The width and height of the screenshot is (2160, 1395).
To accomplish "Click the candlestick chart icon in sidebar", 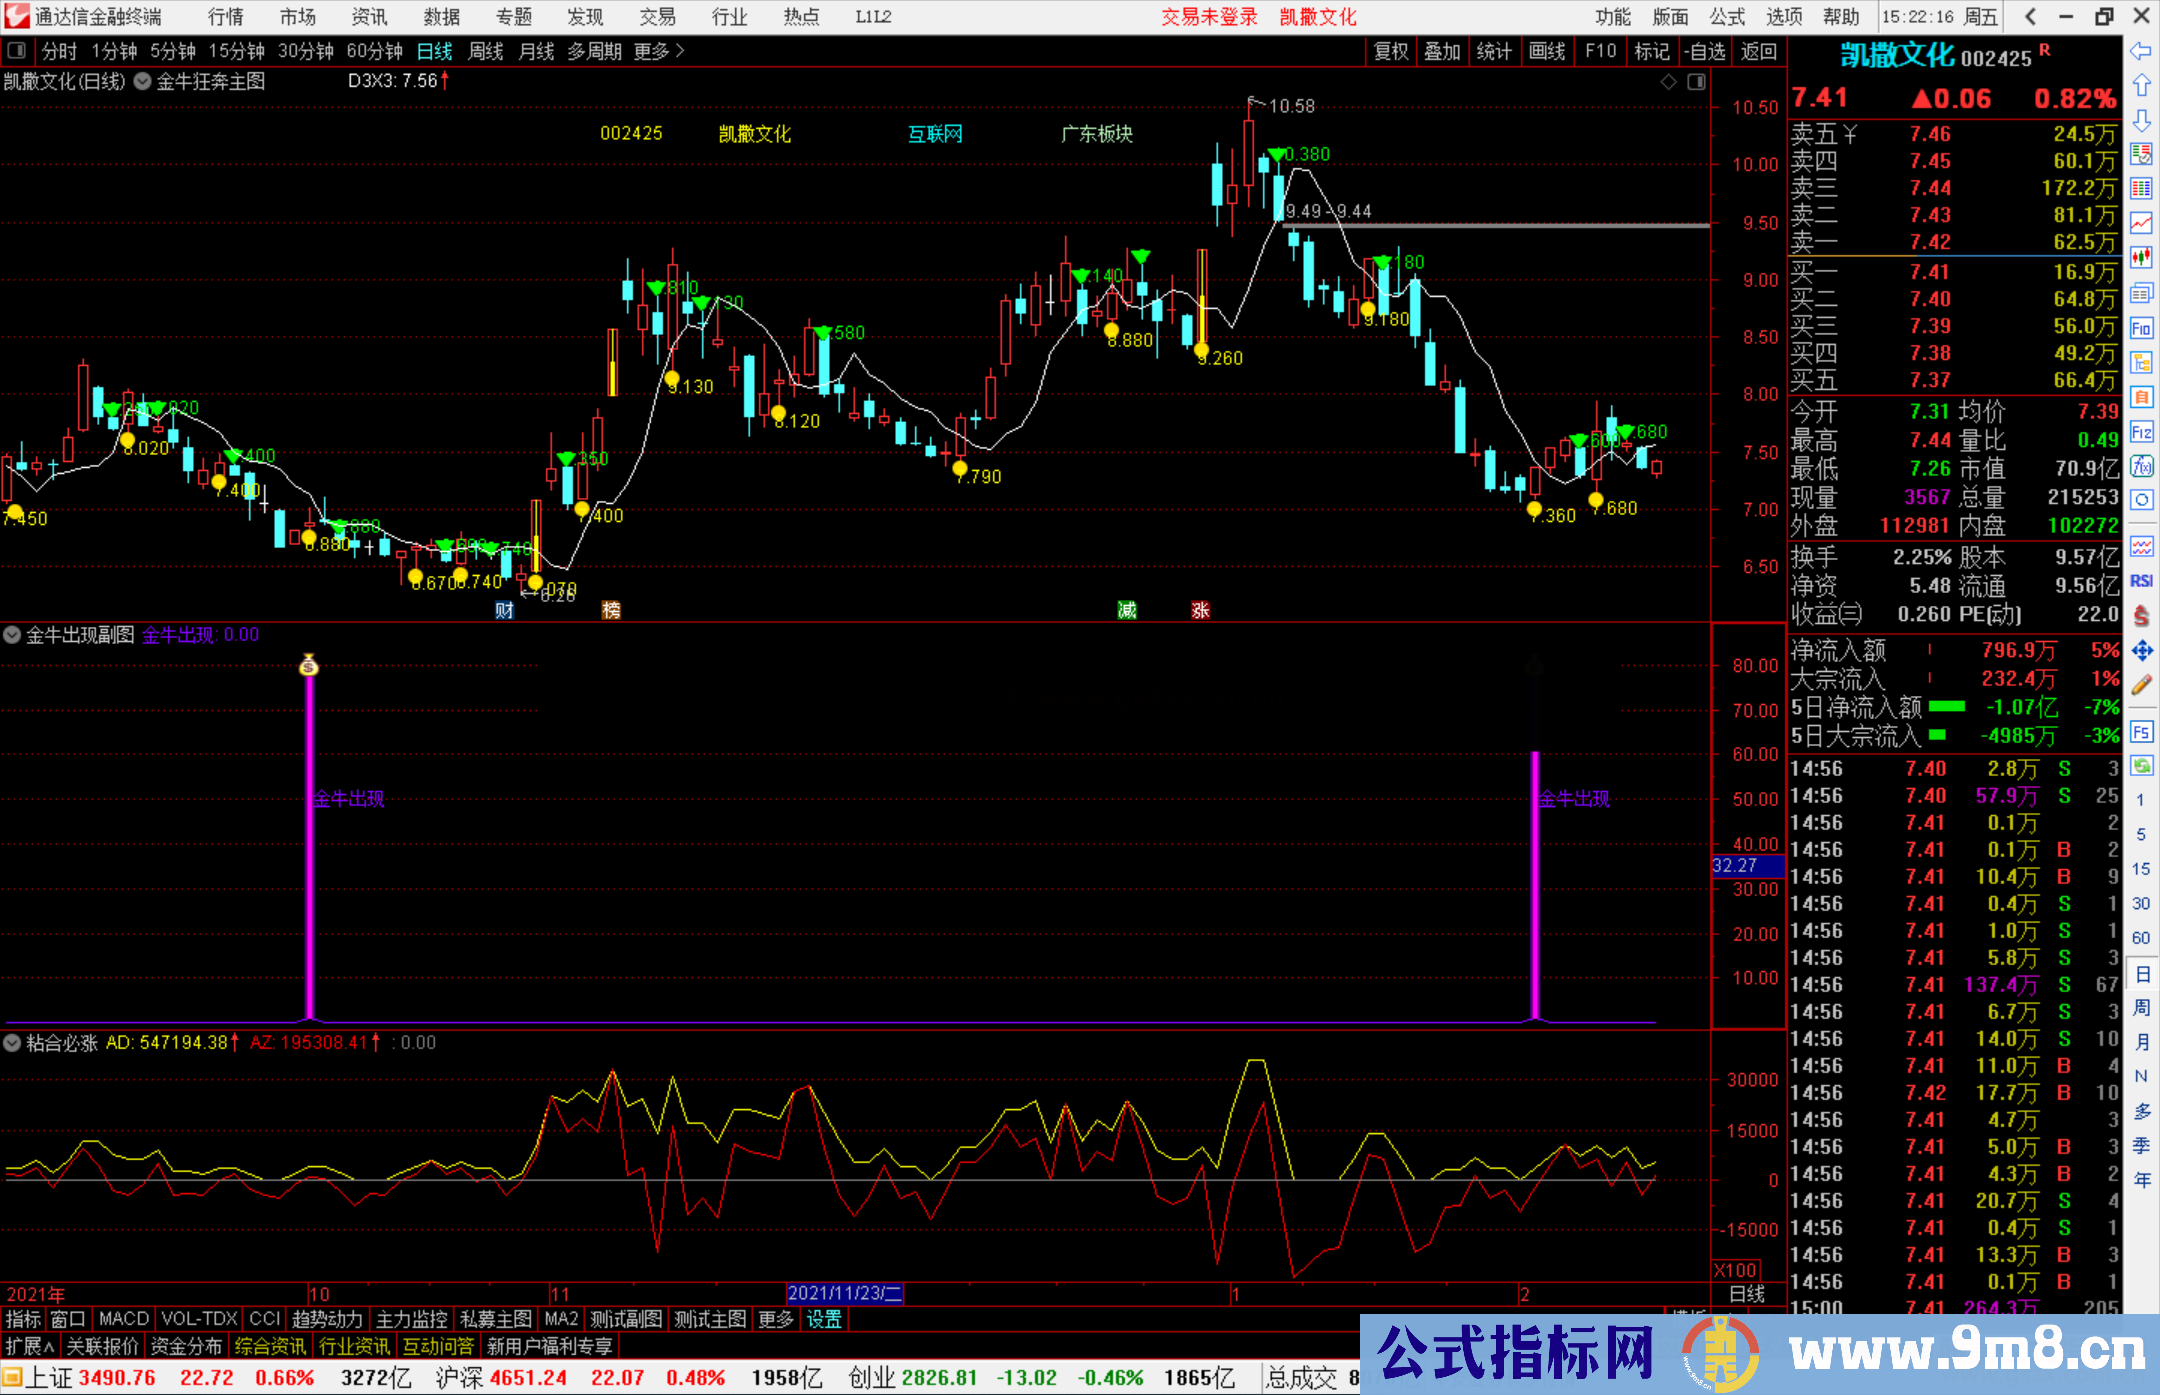I will [x=2141, y=257].
